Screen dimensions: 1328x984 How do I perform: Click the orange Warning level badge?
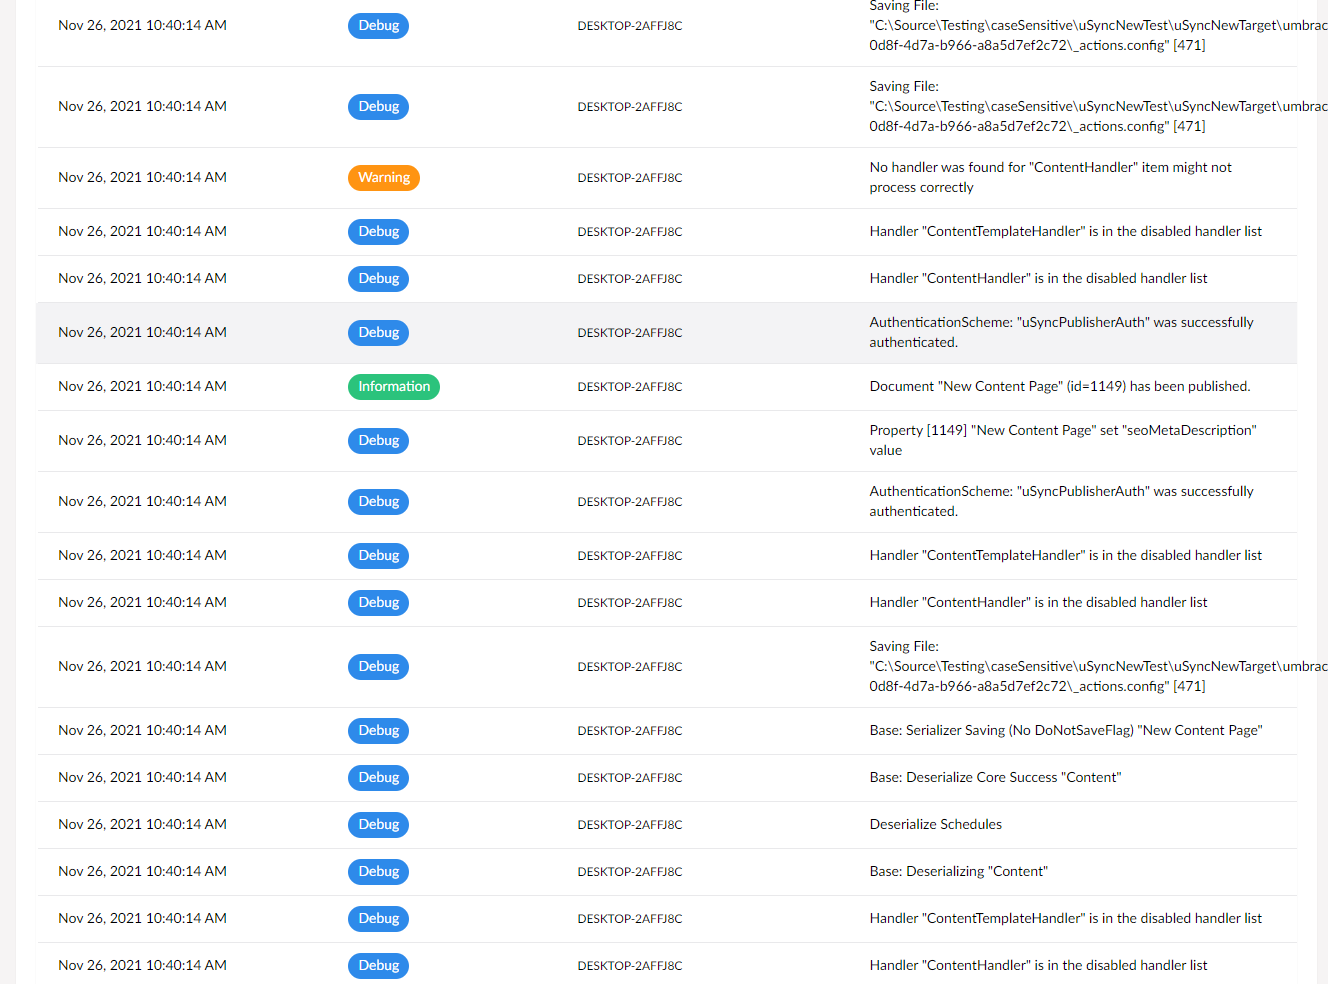pyautogui.click(x=383, y=178)
